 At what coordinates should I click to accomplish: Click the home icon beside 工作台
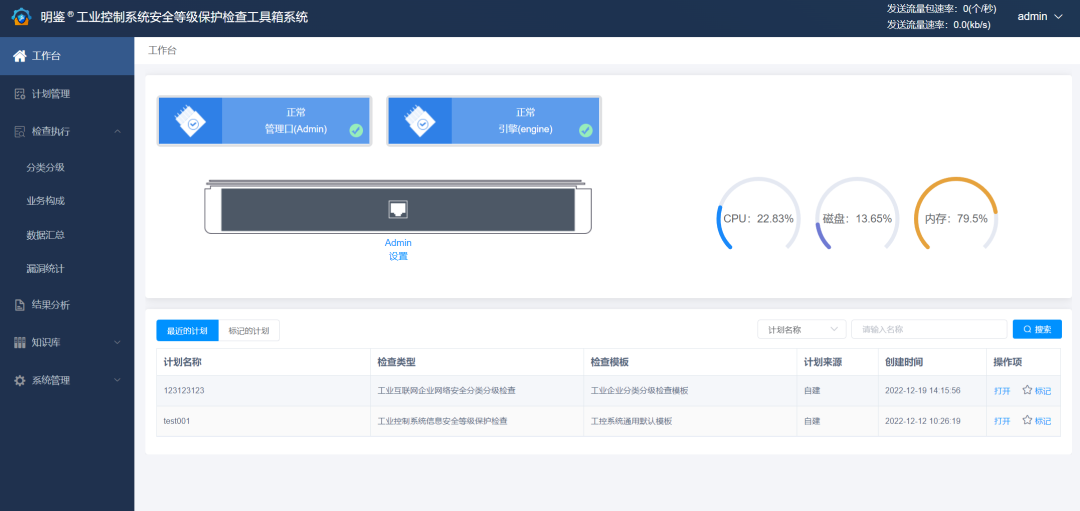(x=20, y=56)
